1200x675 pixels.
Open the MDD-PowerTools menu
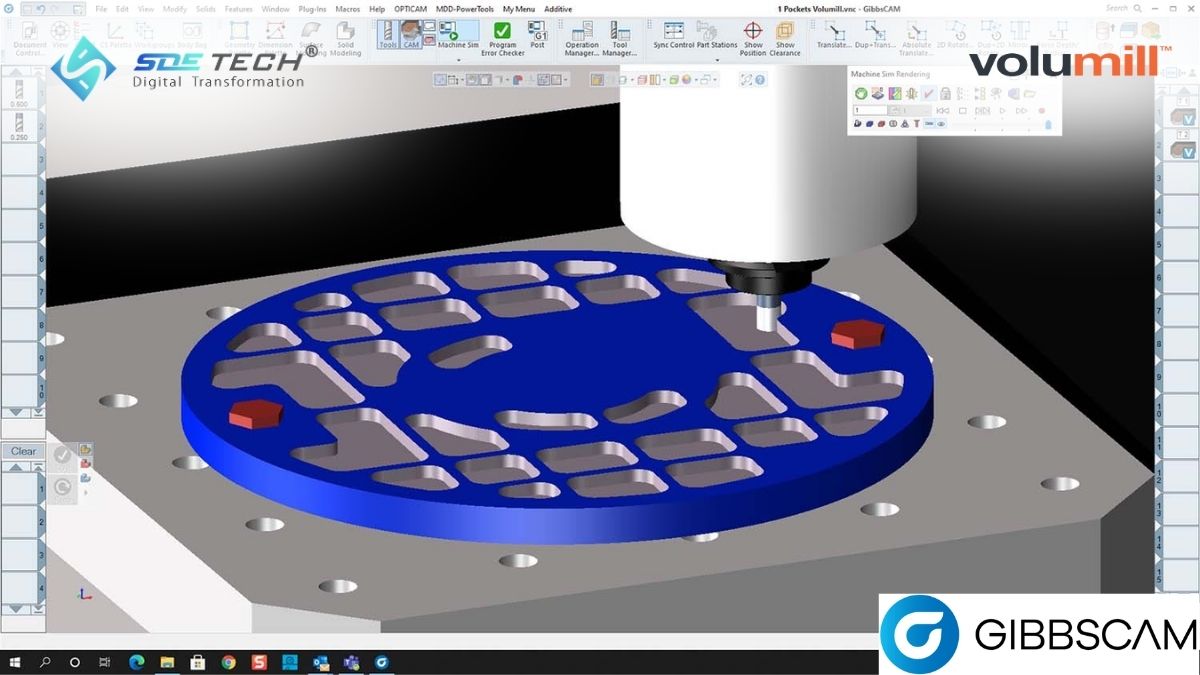(465, 8)
